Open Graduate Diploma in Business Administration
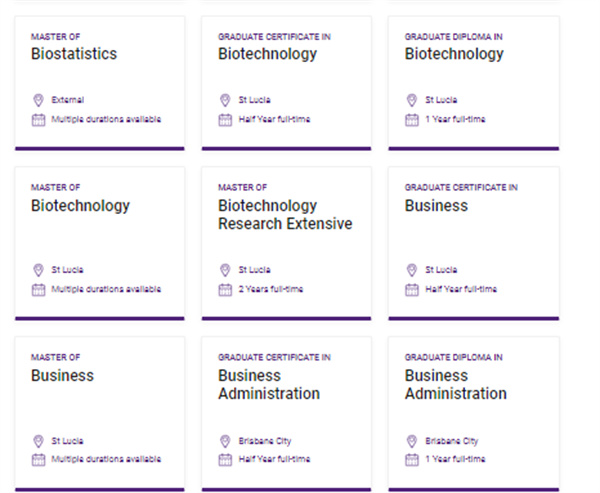The width and height of the screenshot is (600, 493). click(455, 385)
